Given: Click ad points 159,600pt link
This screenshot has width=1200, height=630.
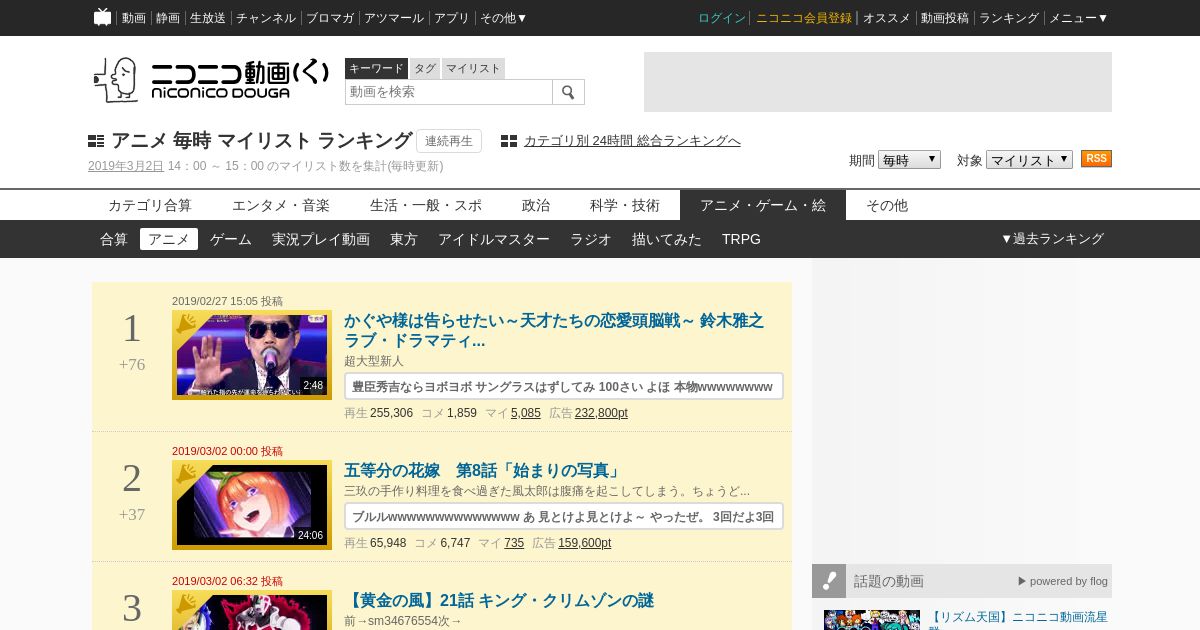Looking at the screenshot, I should point(584,543).
